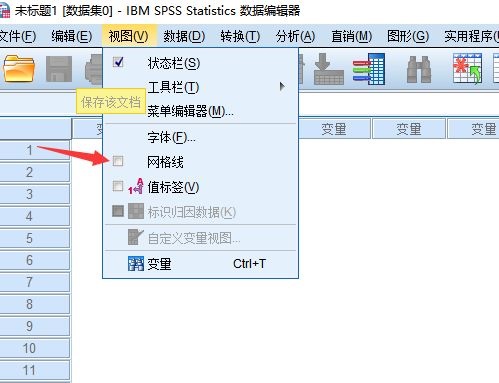Click the Go to Variable toolbar icon
Viewport: 499px width, 383px height.
[x=329, y=69]
